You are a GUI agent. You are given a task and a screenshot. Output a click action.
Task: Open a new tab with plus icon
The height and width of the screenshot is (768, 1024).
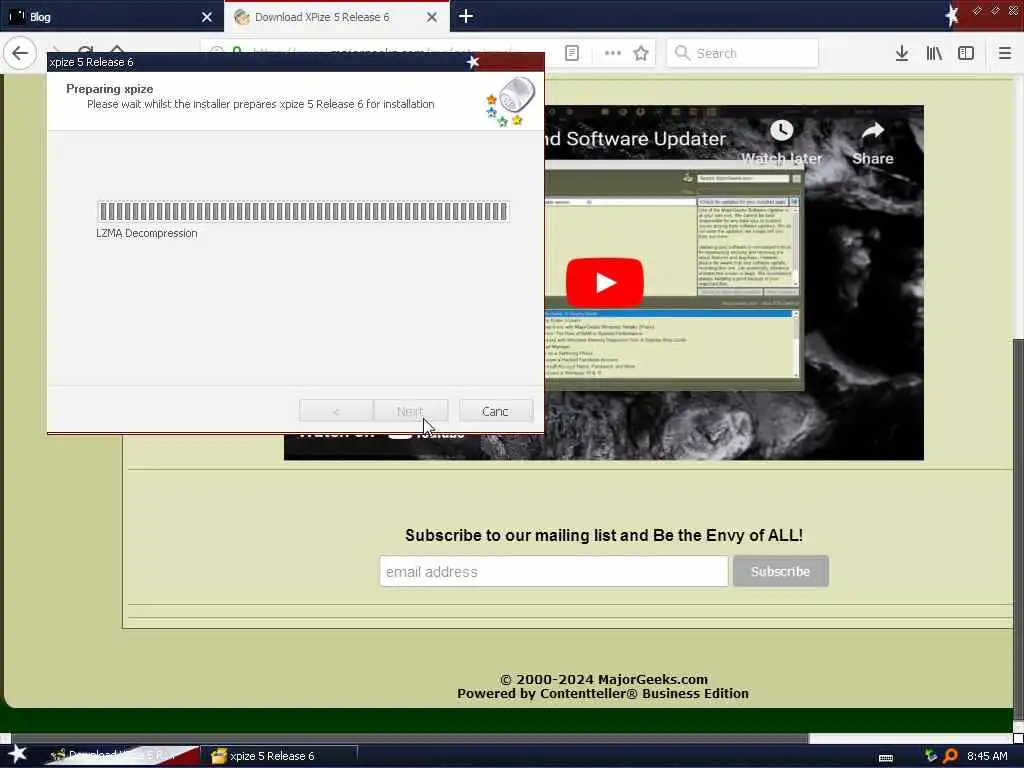pos(466,16)
